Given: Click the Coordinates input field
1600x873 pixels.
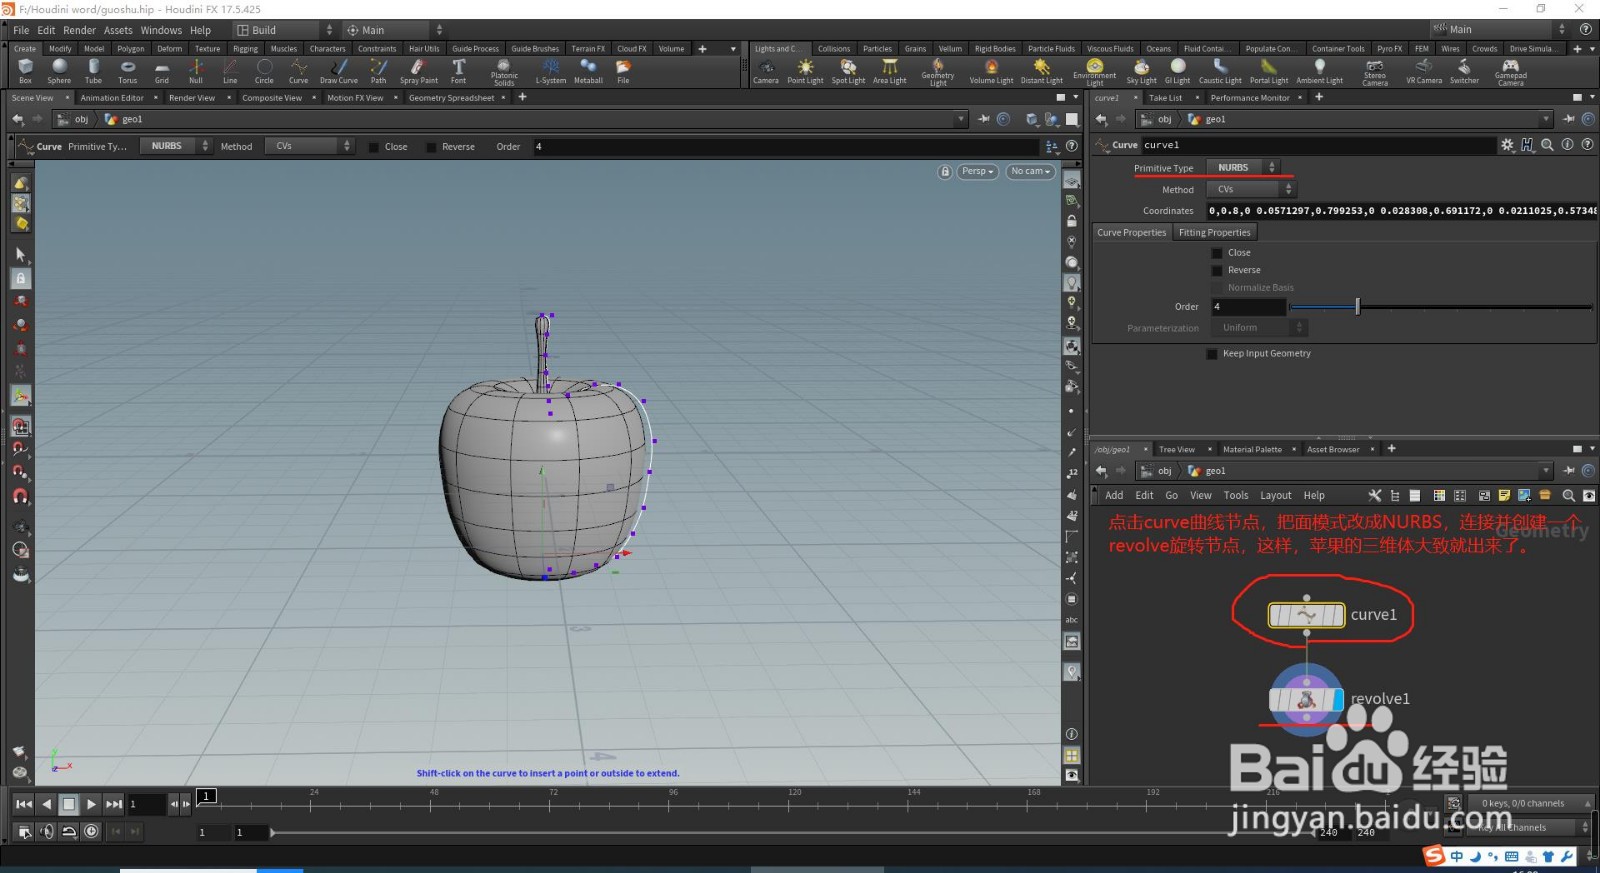Looking at the screenshot, I should click(1401, 211).
